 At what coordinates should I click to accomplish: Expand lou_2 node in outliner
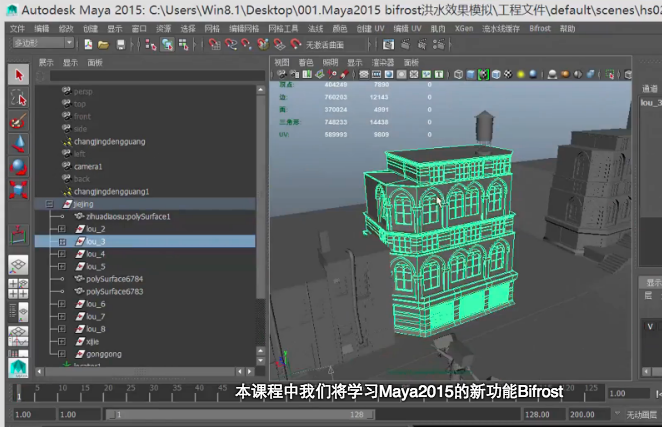coord(62,229)
